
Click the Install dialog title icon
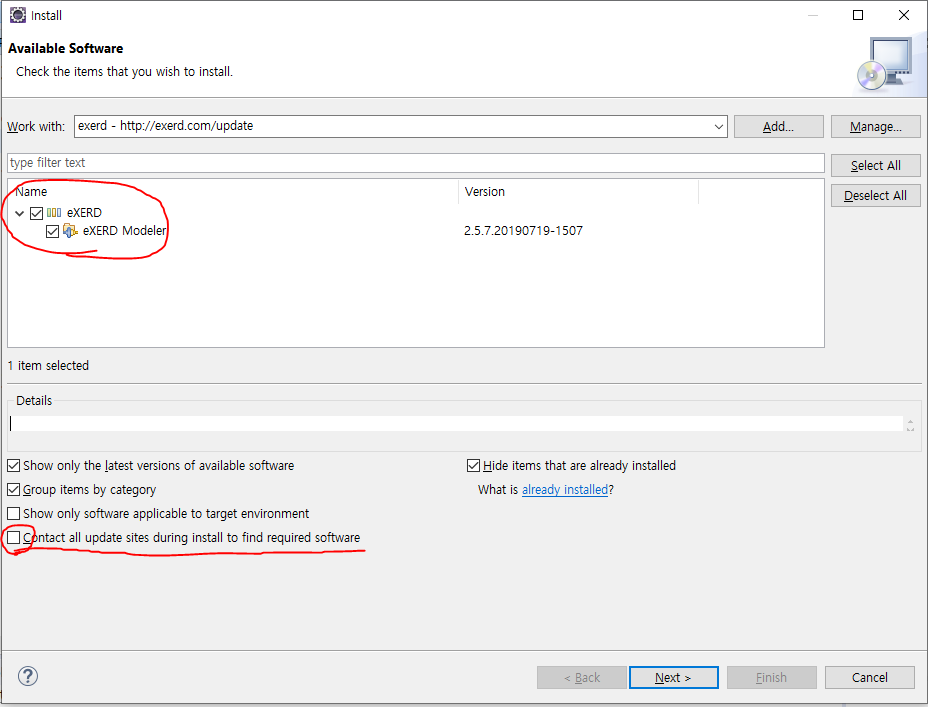(18, 15)
